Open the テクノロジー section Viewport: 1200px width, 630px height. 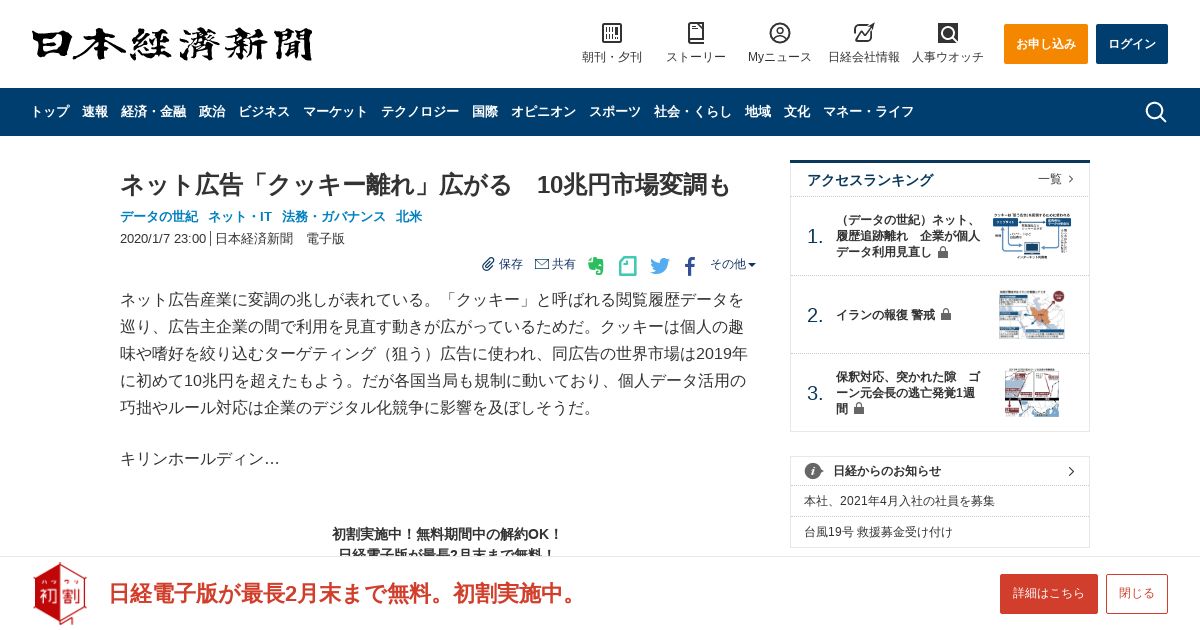tap(420, 112)
